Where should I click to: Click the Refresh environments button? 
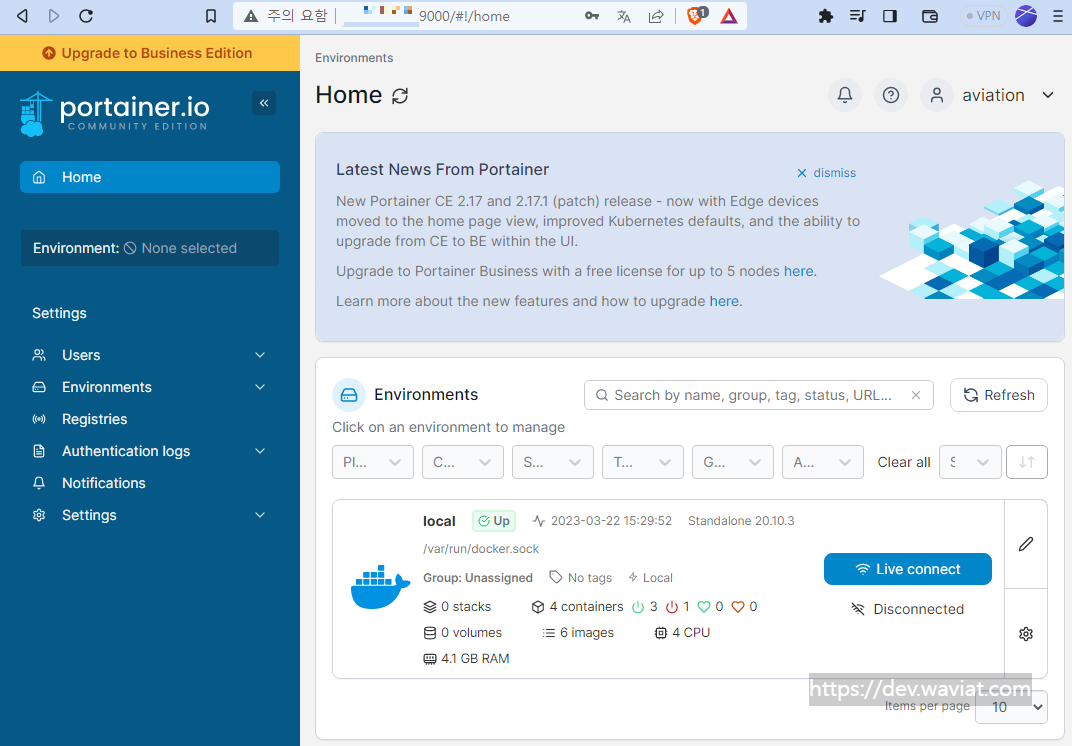pos(999,395)
